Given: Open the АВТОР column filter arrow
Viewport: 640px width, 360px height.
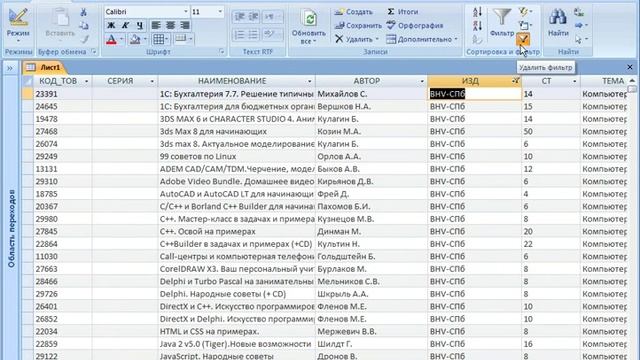Looking at the screenshot, I should coord(422,81).
